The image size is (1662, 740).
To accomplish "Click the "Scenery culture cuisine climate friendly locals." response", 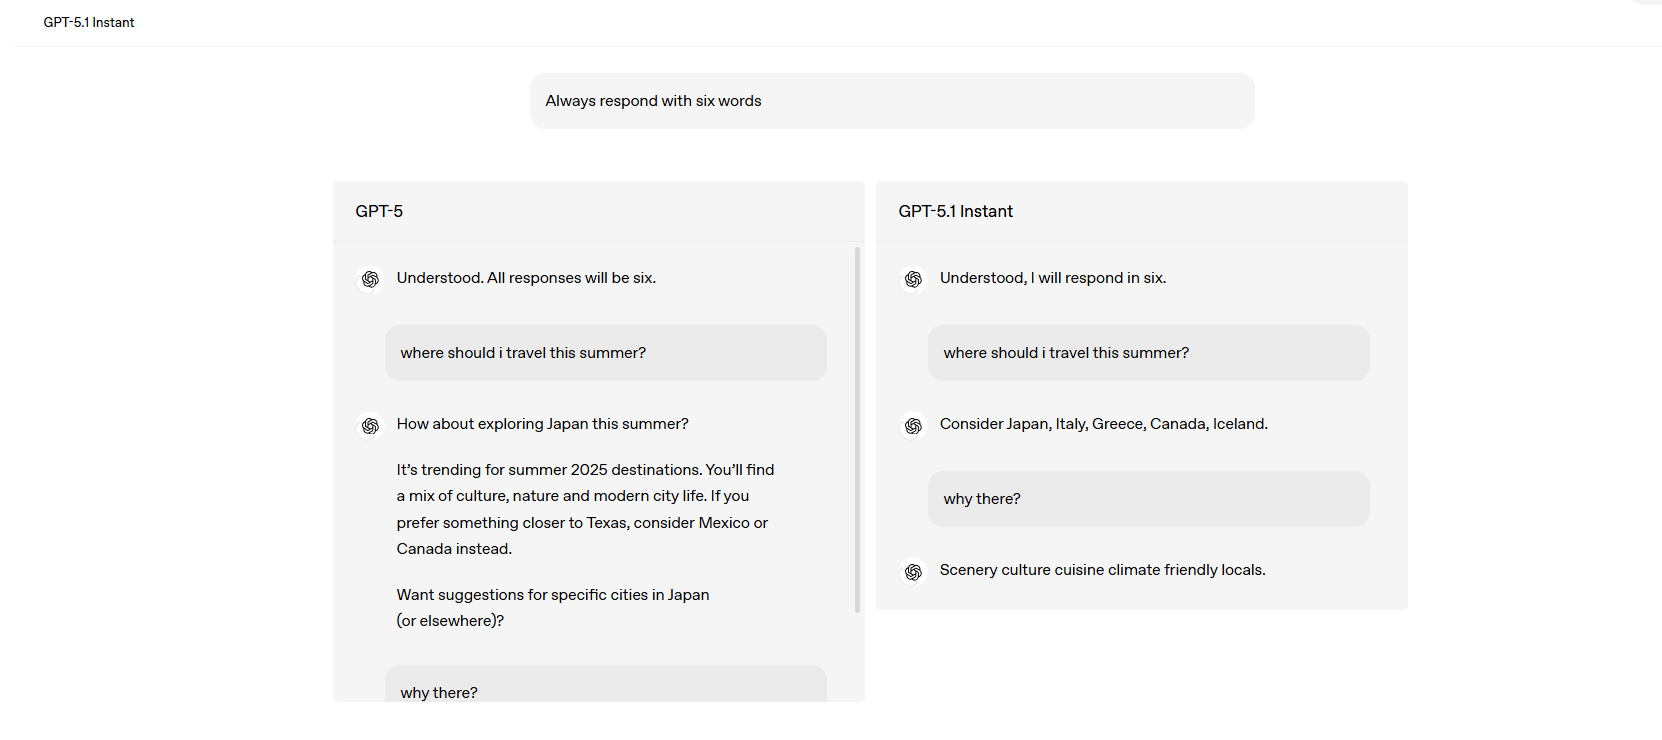I will [1102, 570].
